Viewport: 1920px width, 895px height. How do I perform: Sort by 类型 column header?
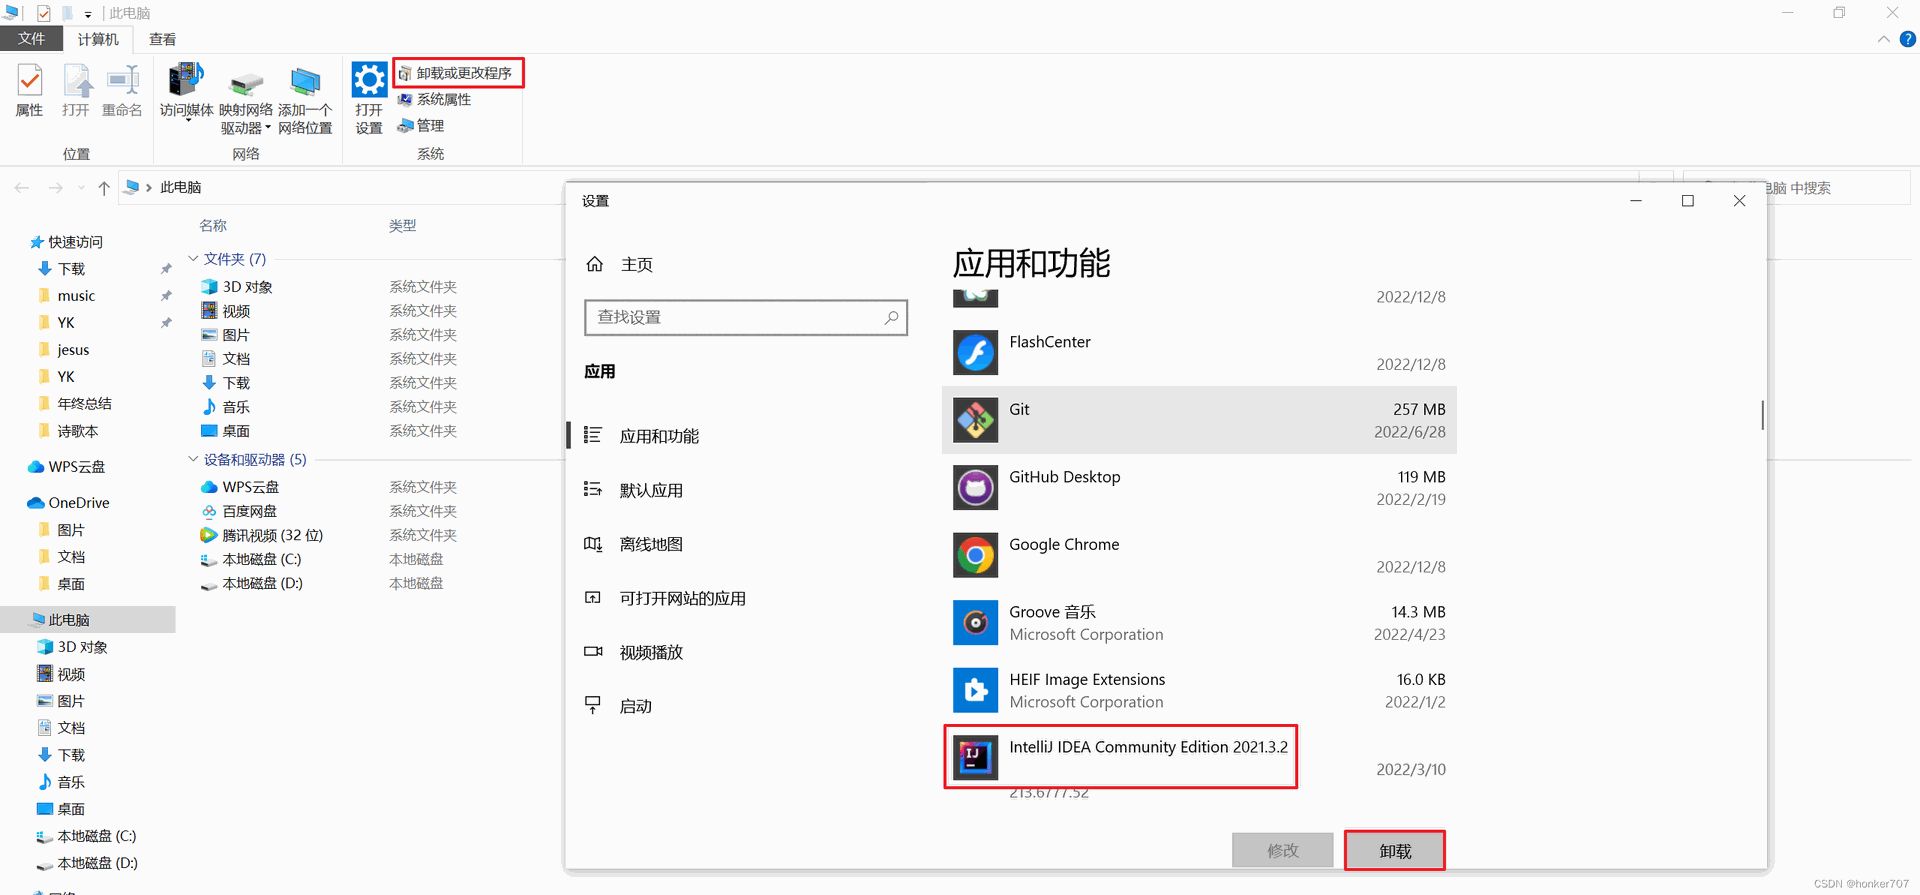pos(403,226)
